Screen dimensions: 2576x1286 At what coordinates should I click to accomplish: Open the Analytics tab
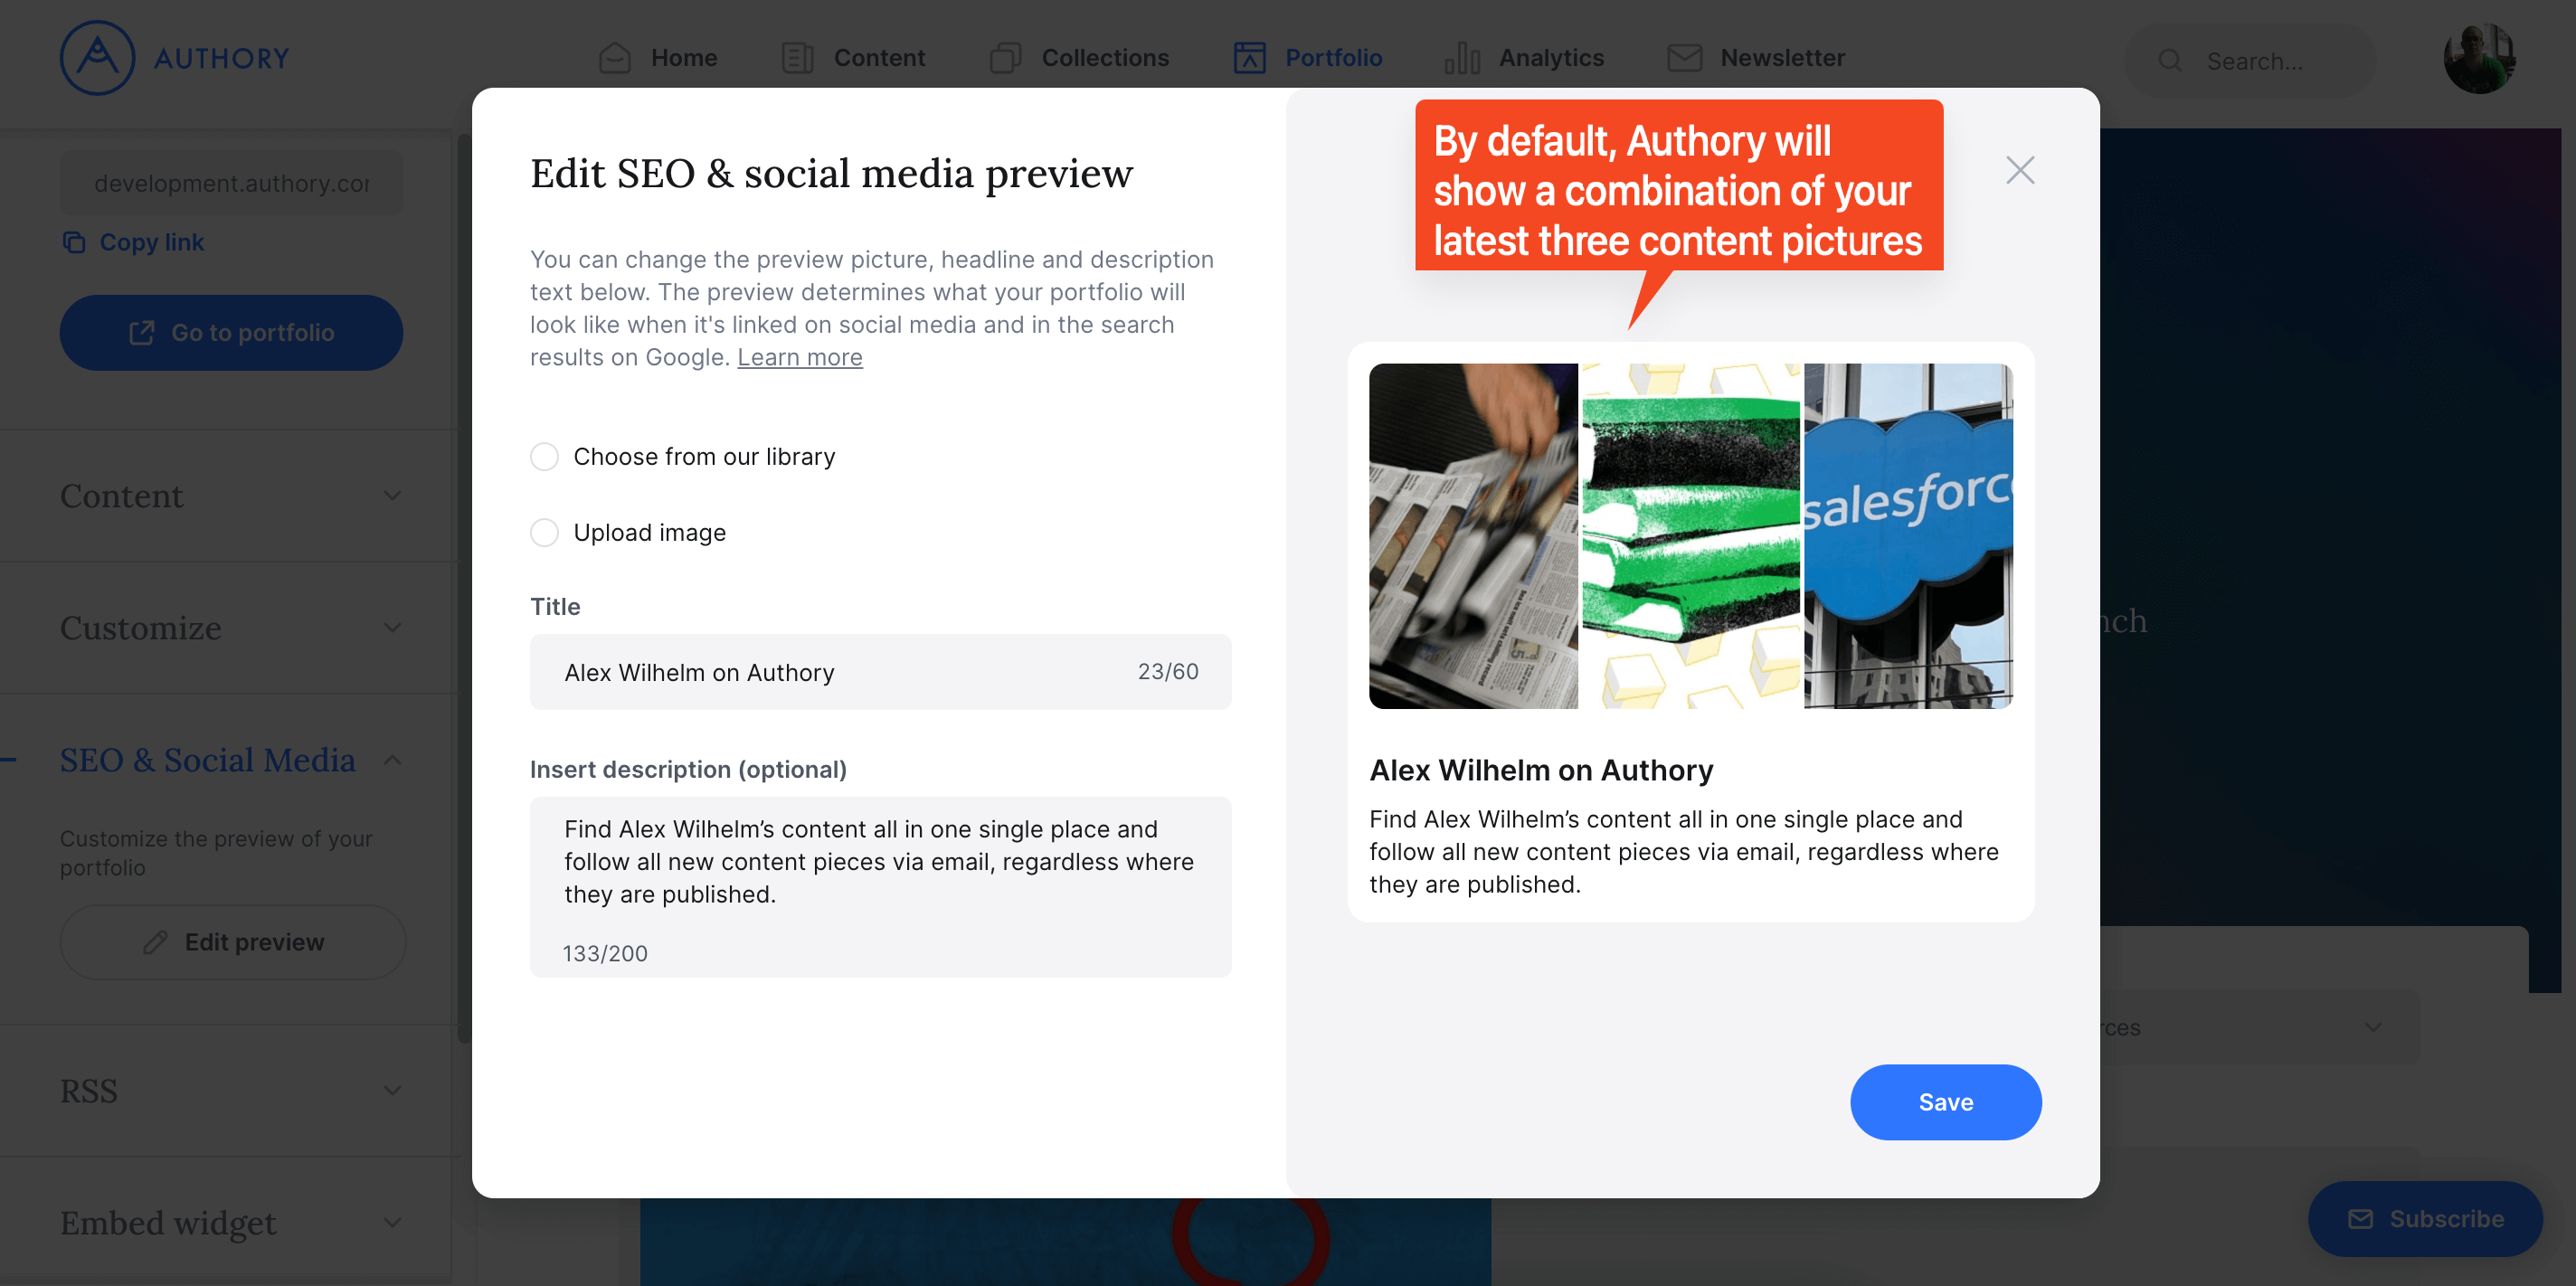click(1524, 58)
